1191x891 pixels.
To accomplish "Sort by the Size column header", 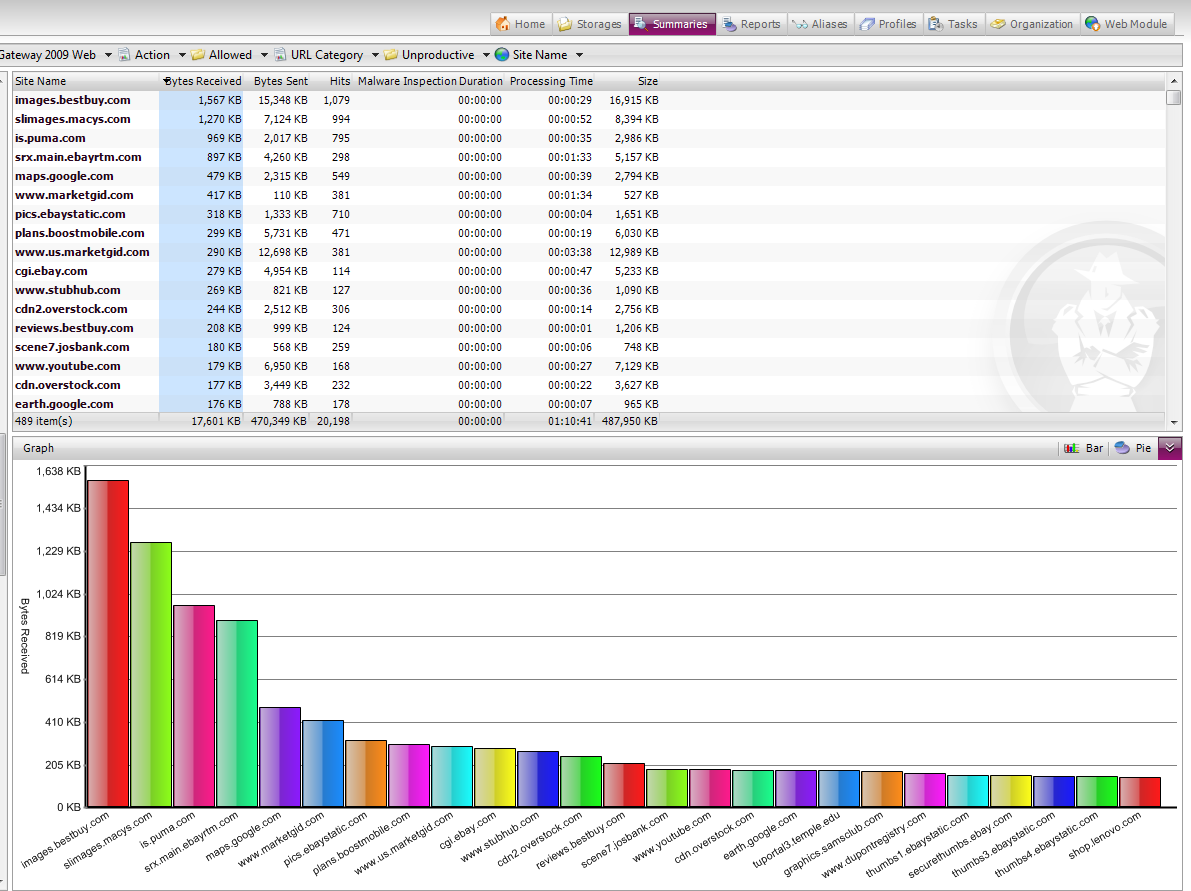I will click(x=628, y=81).
